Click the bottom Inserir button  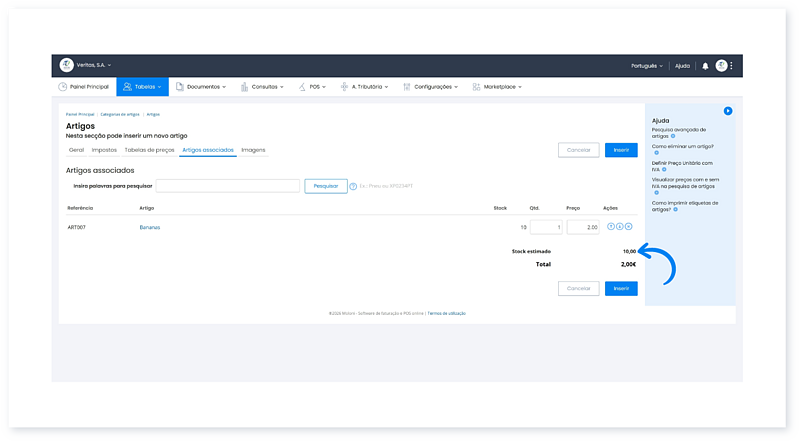(620, 288)
